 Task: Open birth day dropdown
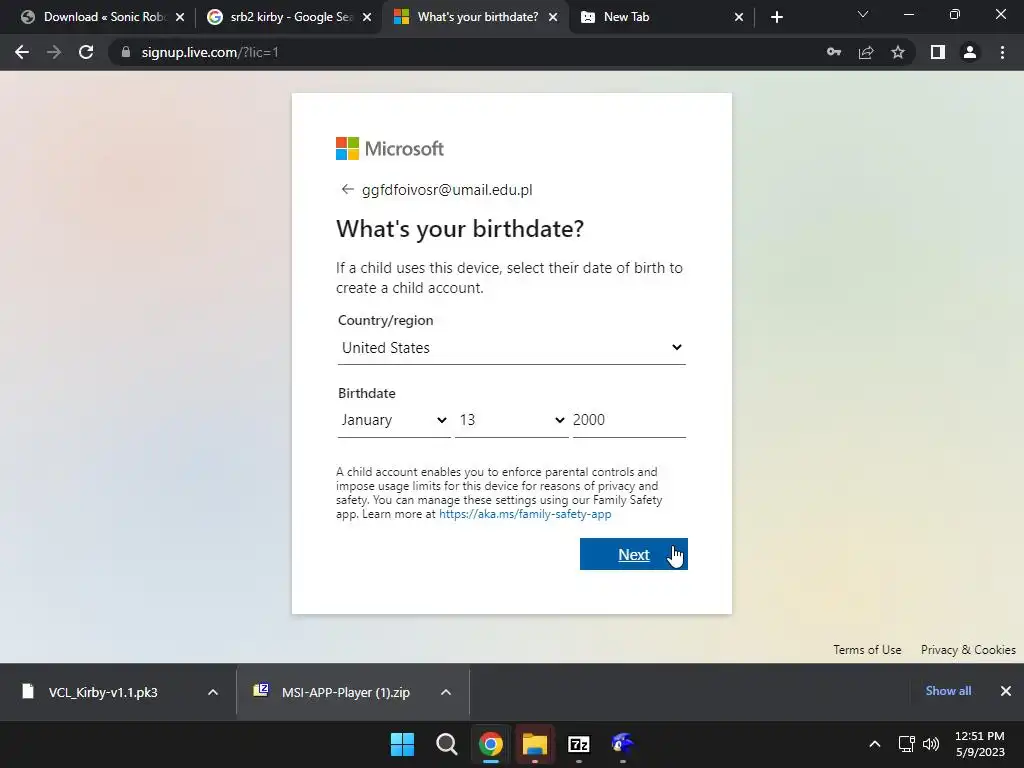click(x=511, y=420)
